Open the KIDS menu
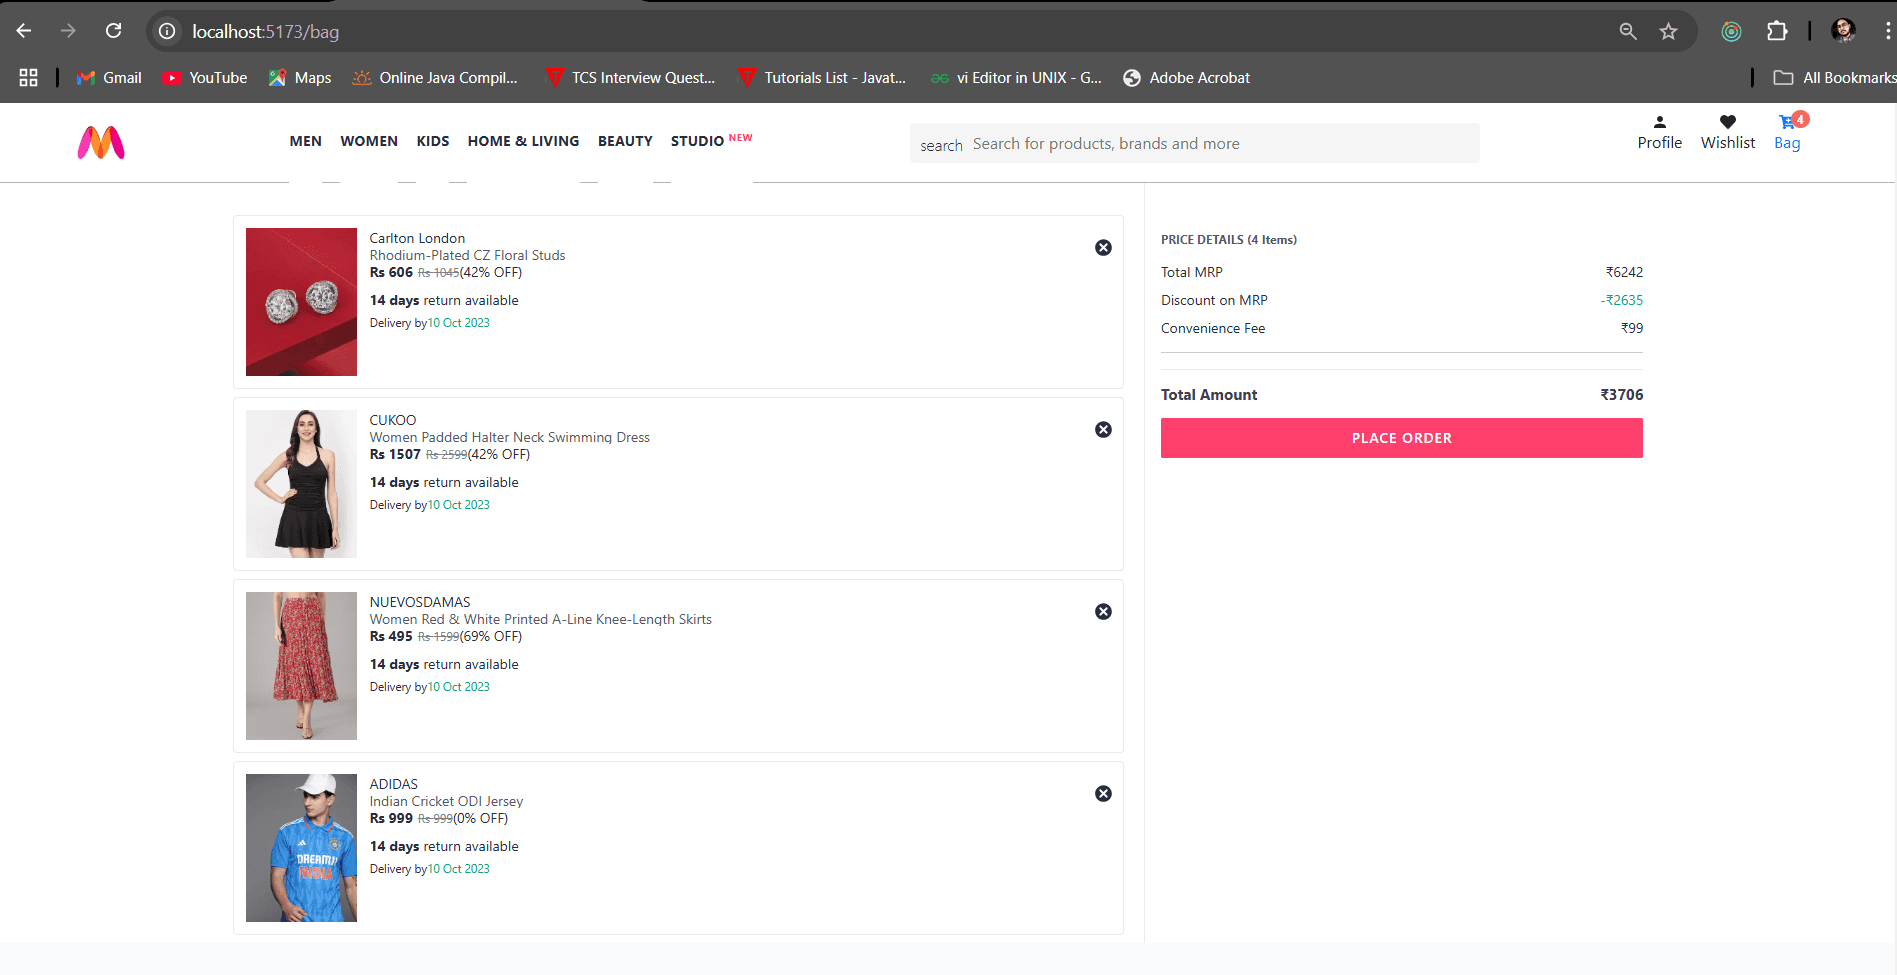The image size is (1897, 975). pos(433,141)
